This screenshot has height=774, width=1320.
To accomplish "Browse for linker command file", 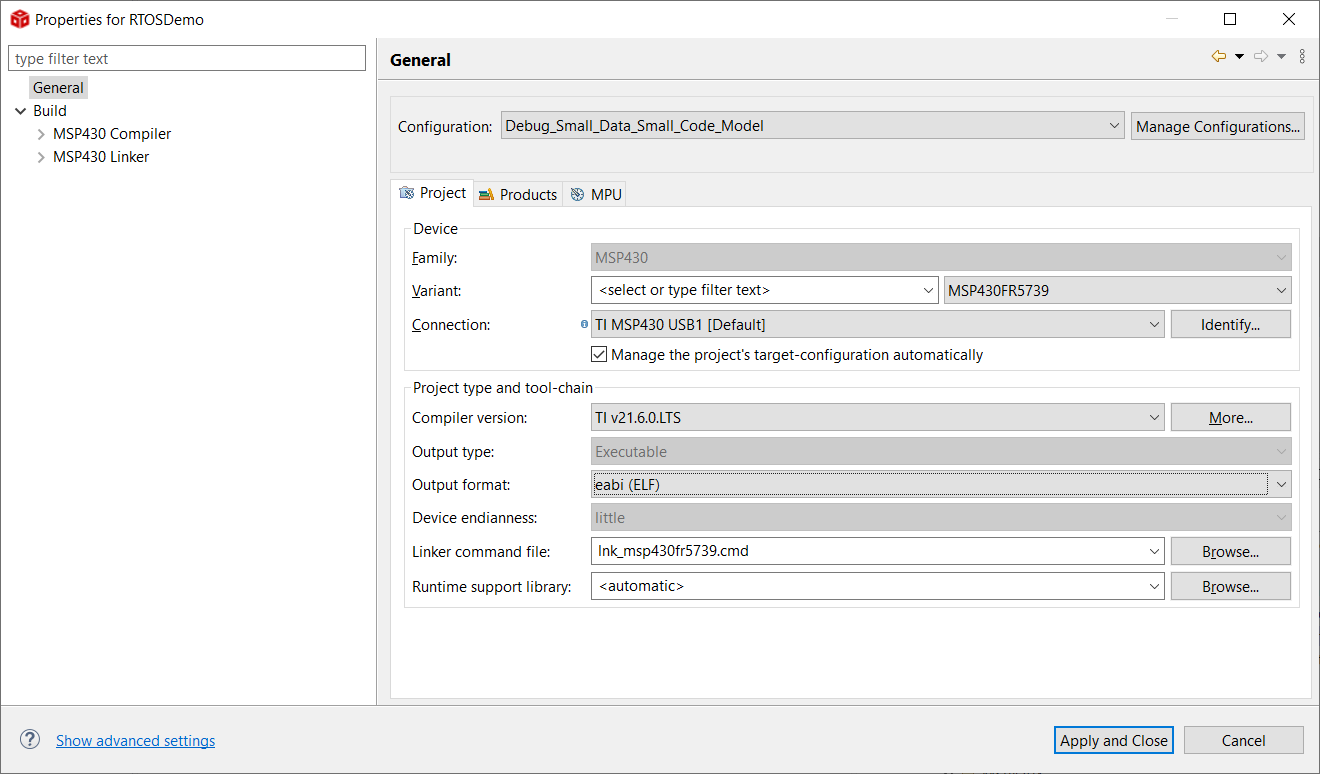I will pos(1230,551).
